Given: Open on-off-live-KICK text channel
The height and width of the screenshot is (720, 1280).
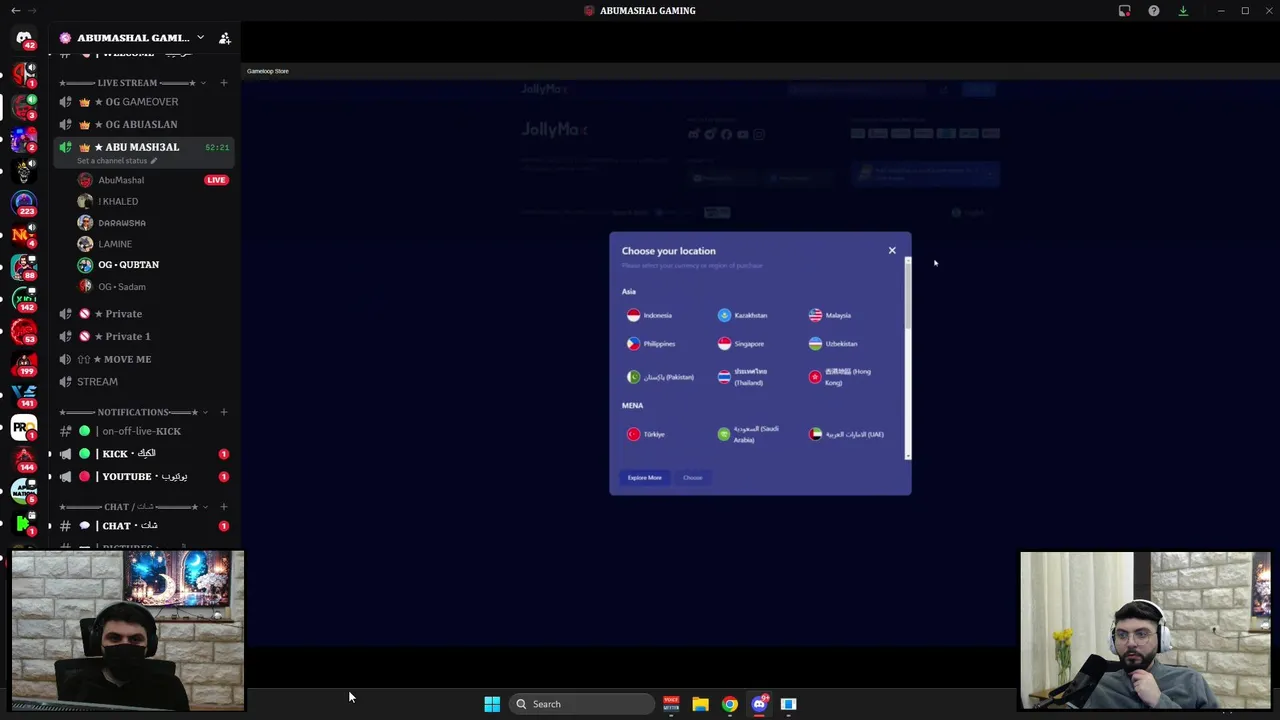Looking at the screenshot, I should pos(144,431).
